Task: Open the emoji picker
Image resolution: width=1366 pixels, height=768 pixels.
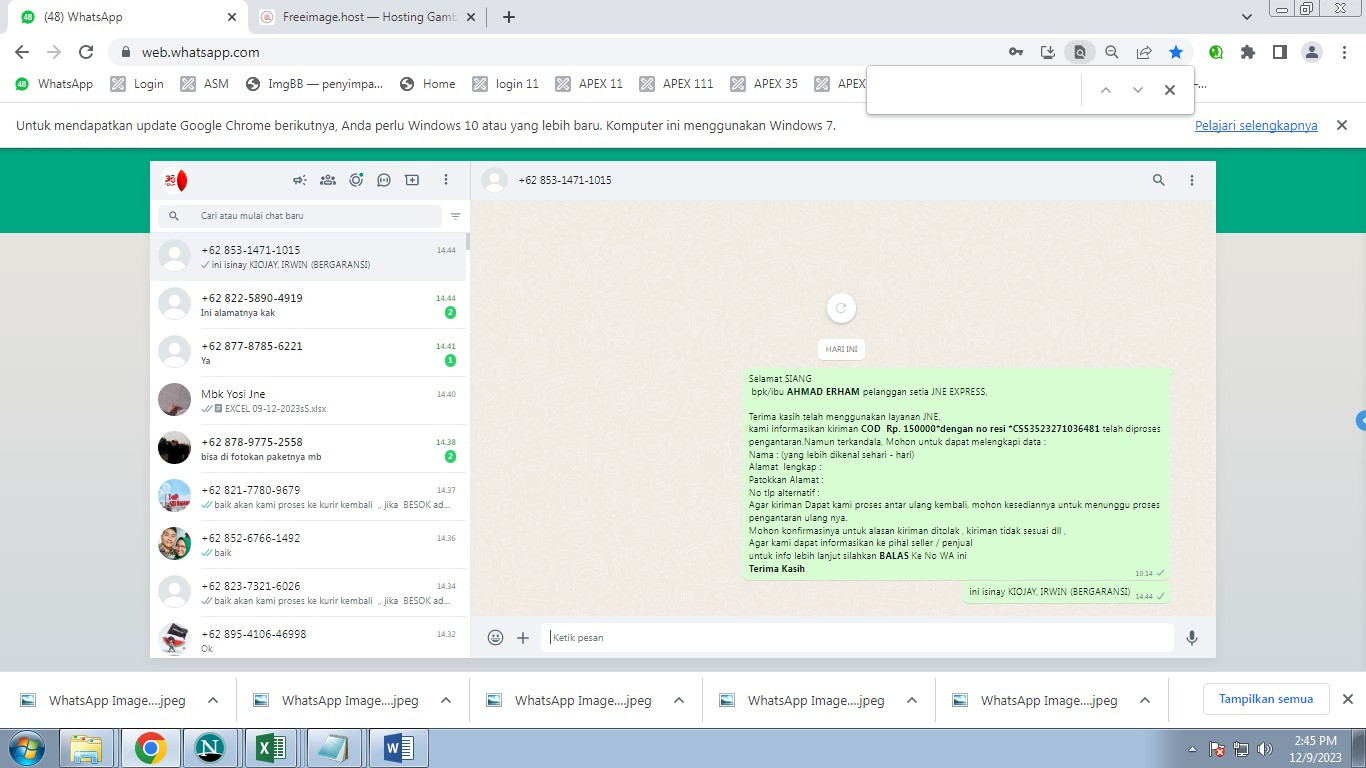Action: coord(495,637)
